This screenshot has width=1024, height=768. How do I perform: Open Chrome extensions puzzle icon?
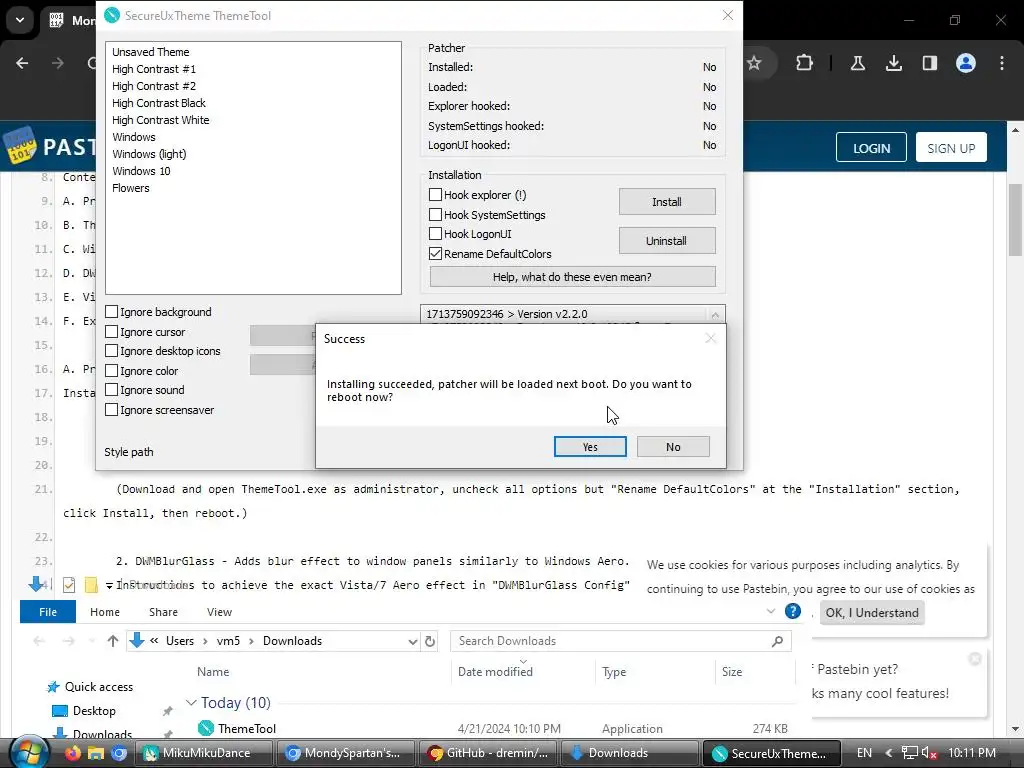click(805, 63)
